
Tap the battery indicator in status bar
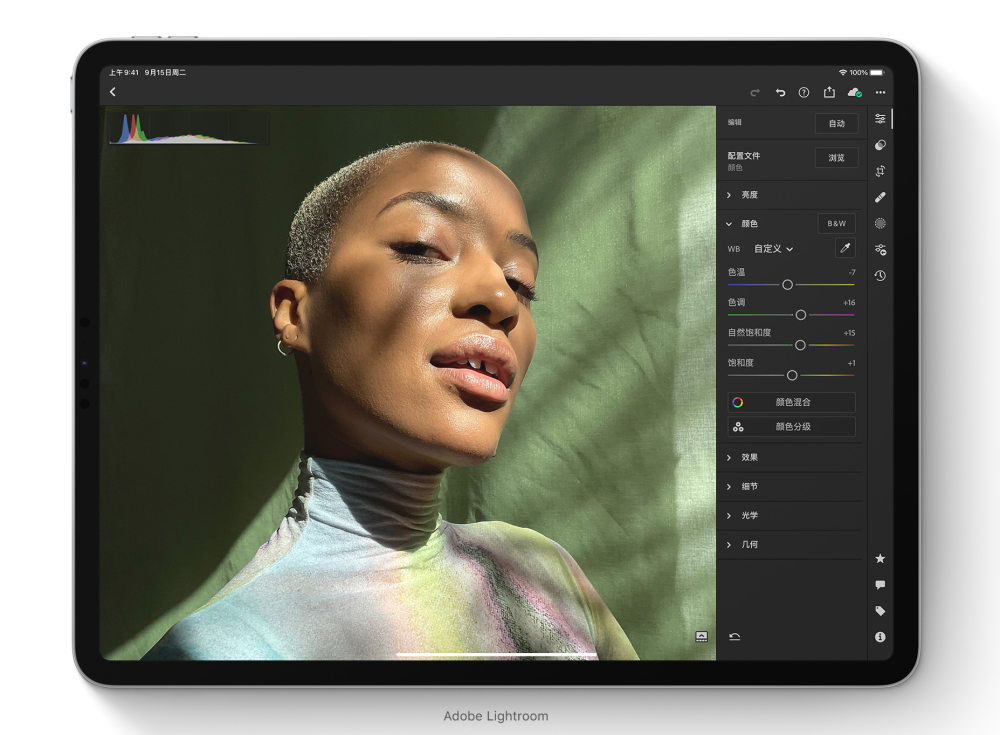(x=877, y=73)
